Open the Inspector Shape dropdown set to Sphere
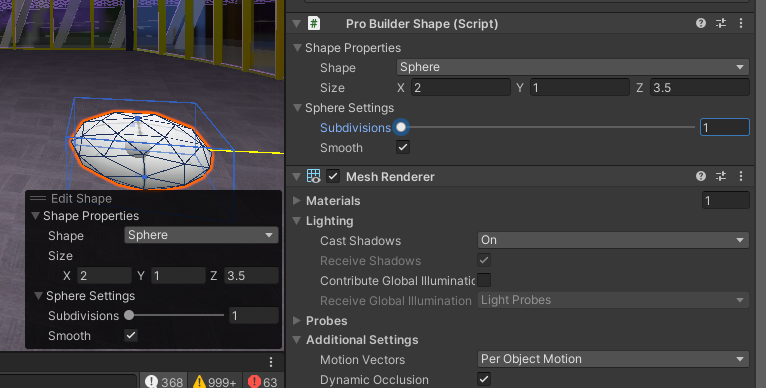Image resolution: width=766 pixels, height=388 pixels. [x=573, y=67]
